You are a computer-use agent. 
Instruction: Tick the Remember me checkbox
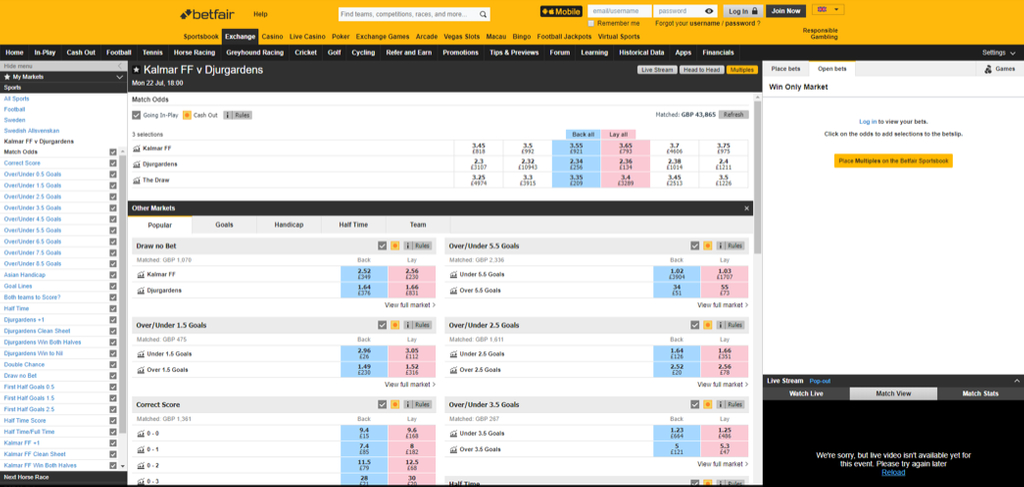591,23
